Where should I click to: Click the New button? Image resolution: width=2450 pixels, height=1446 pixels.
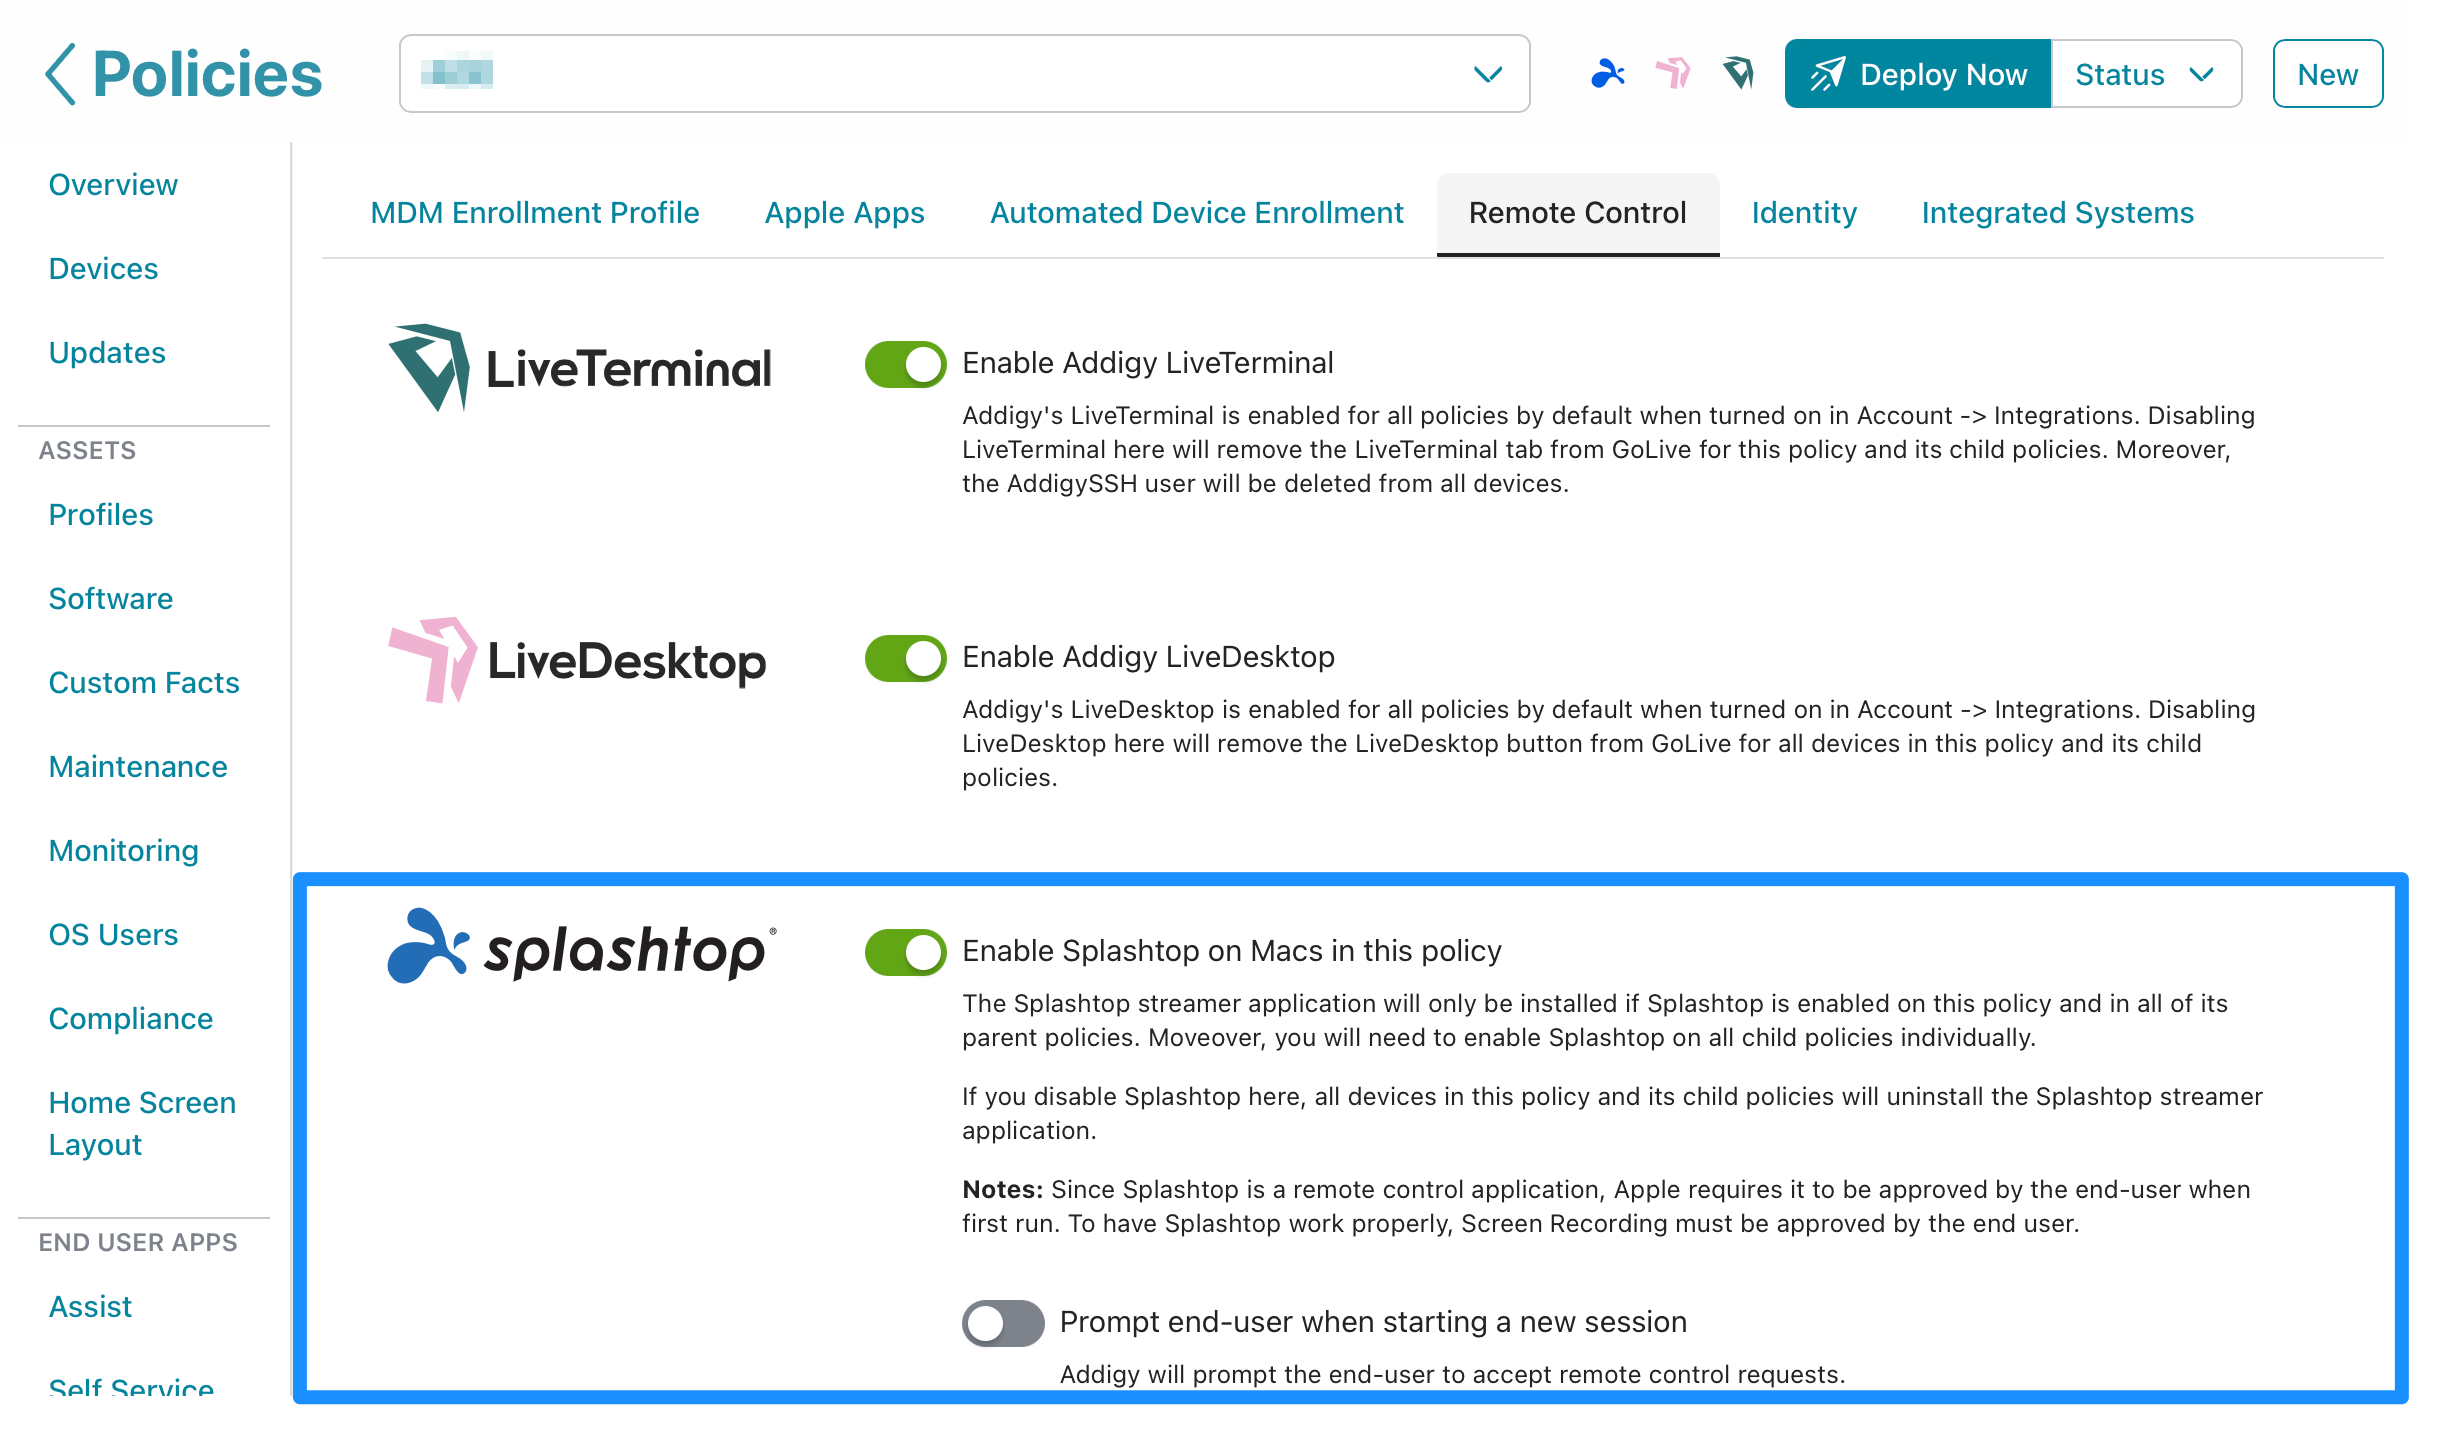click(2327, 73)
